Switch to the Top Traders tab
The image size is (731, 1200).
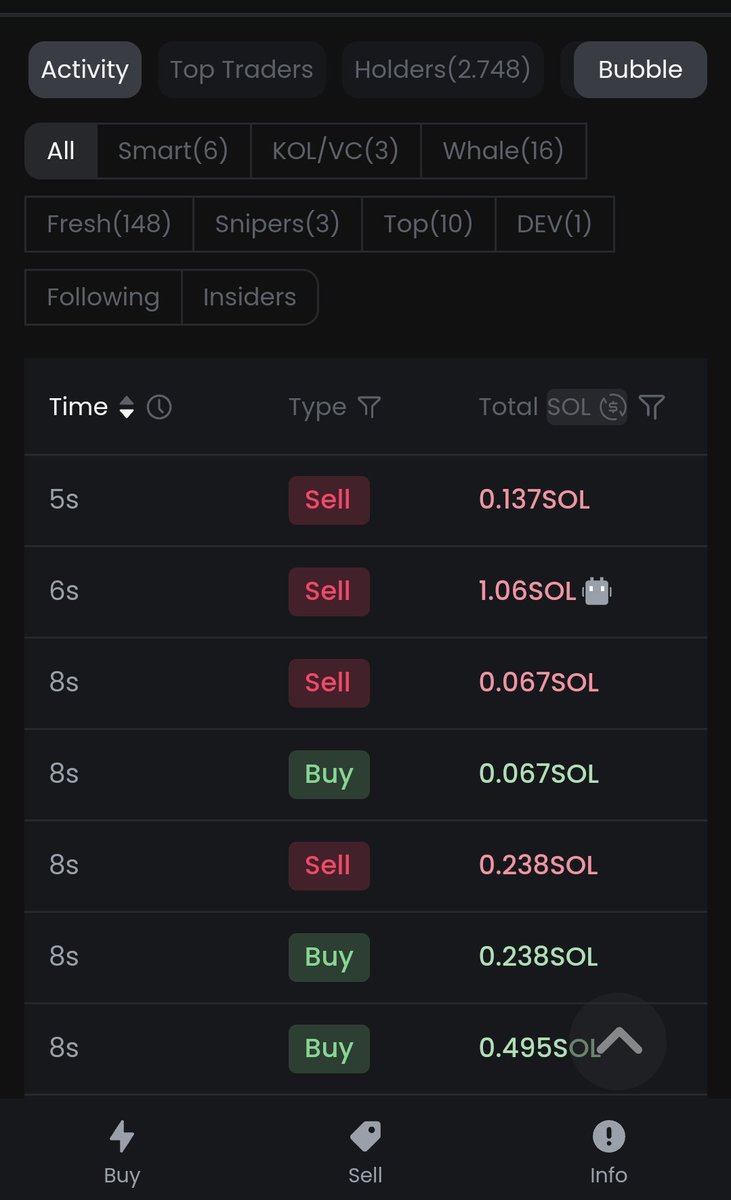tap(241, 70)
